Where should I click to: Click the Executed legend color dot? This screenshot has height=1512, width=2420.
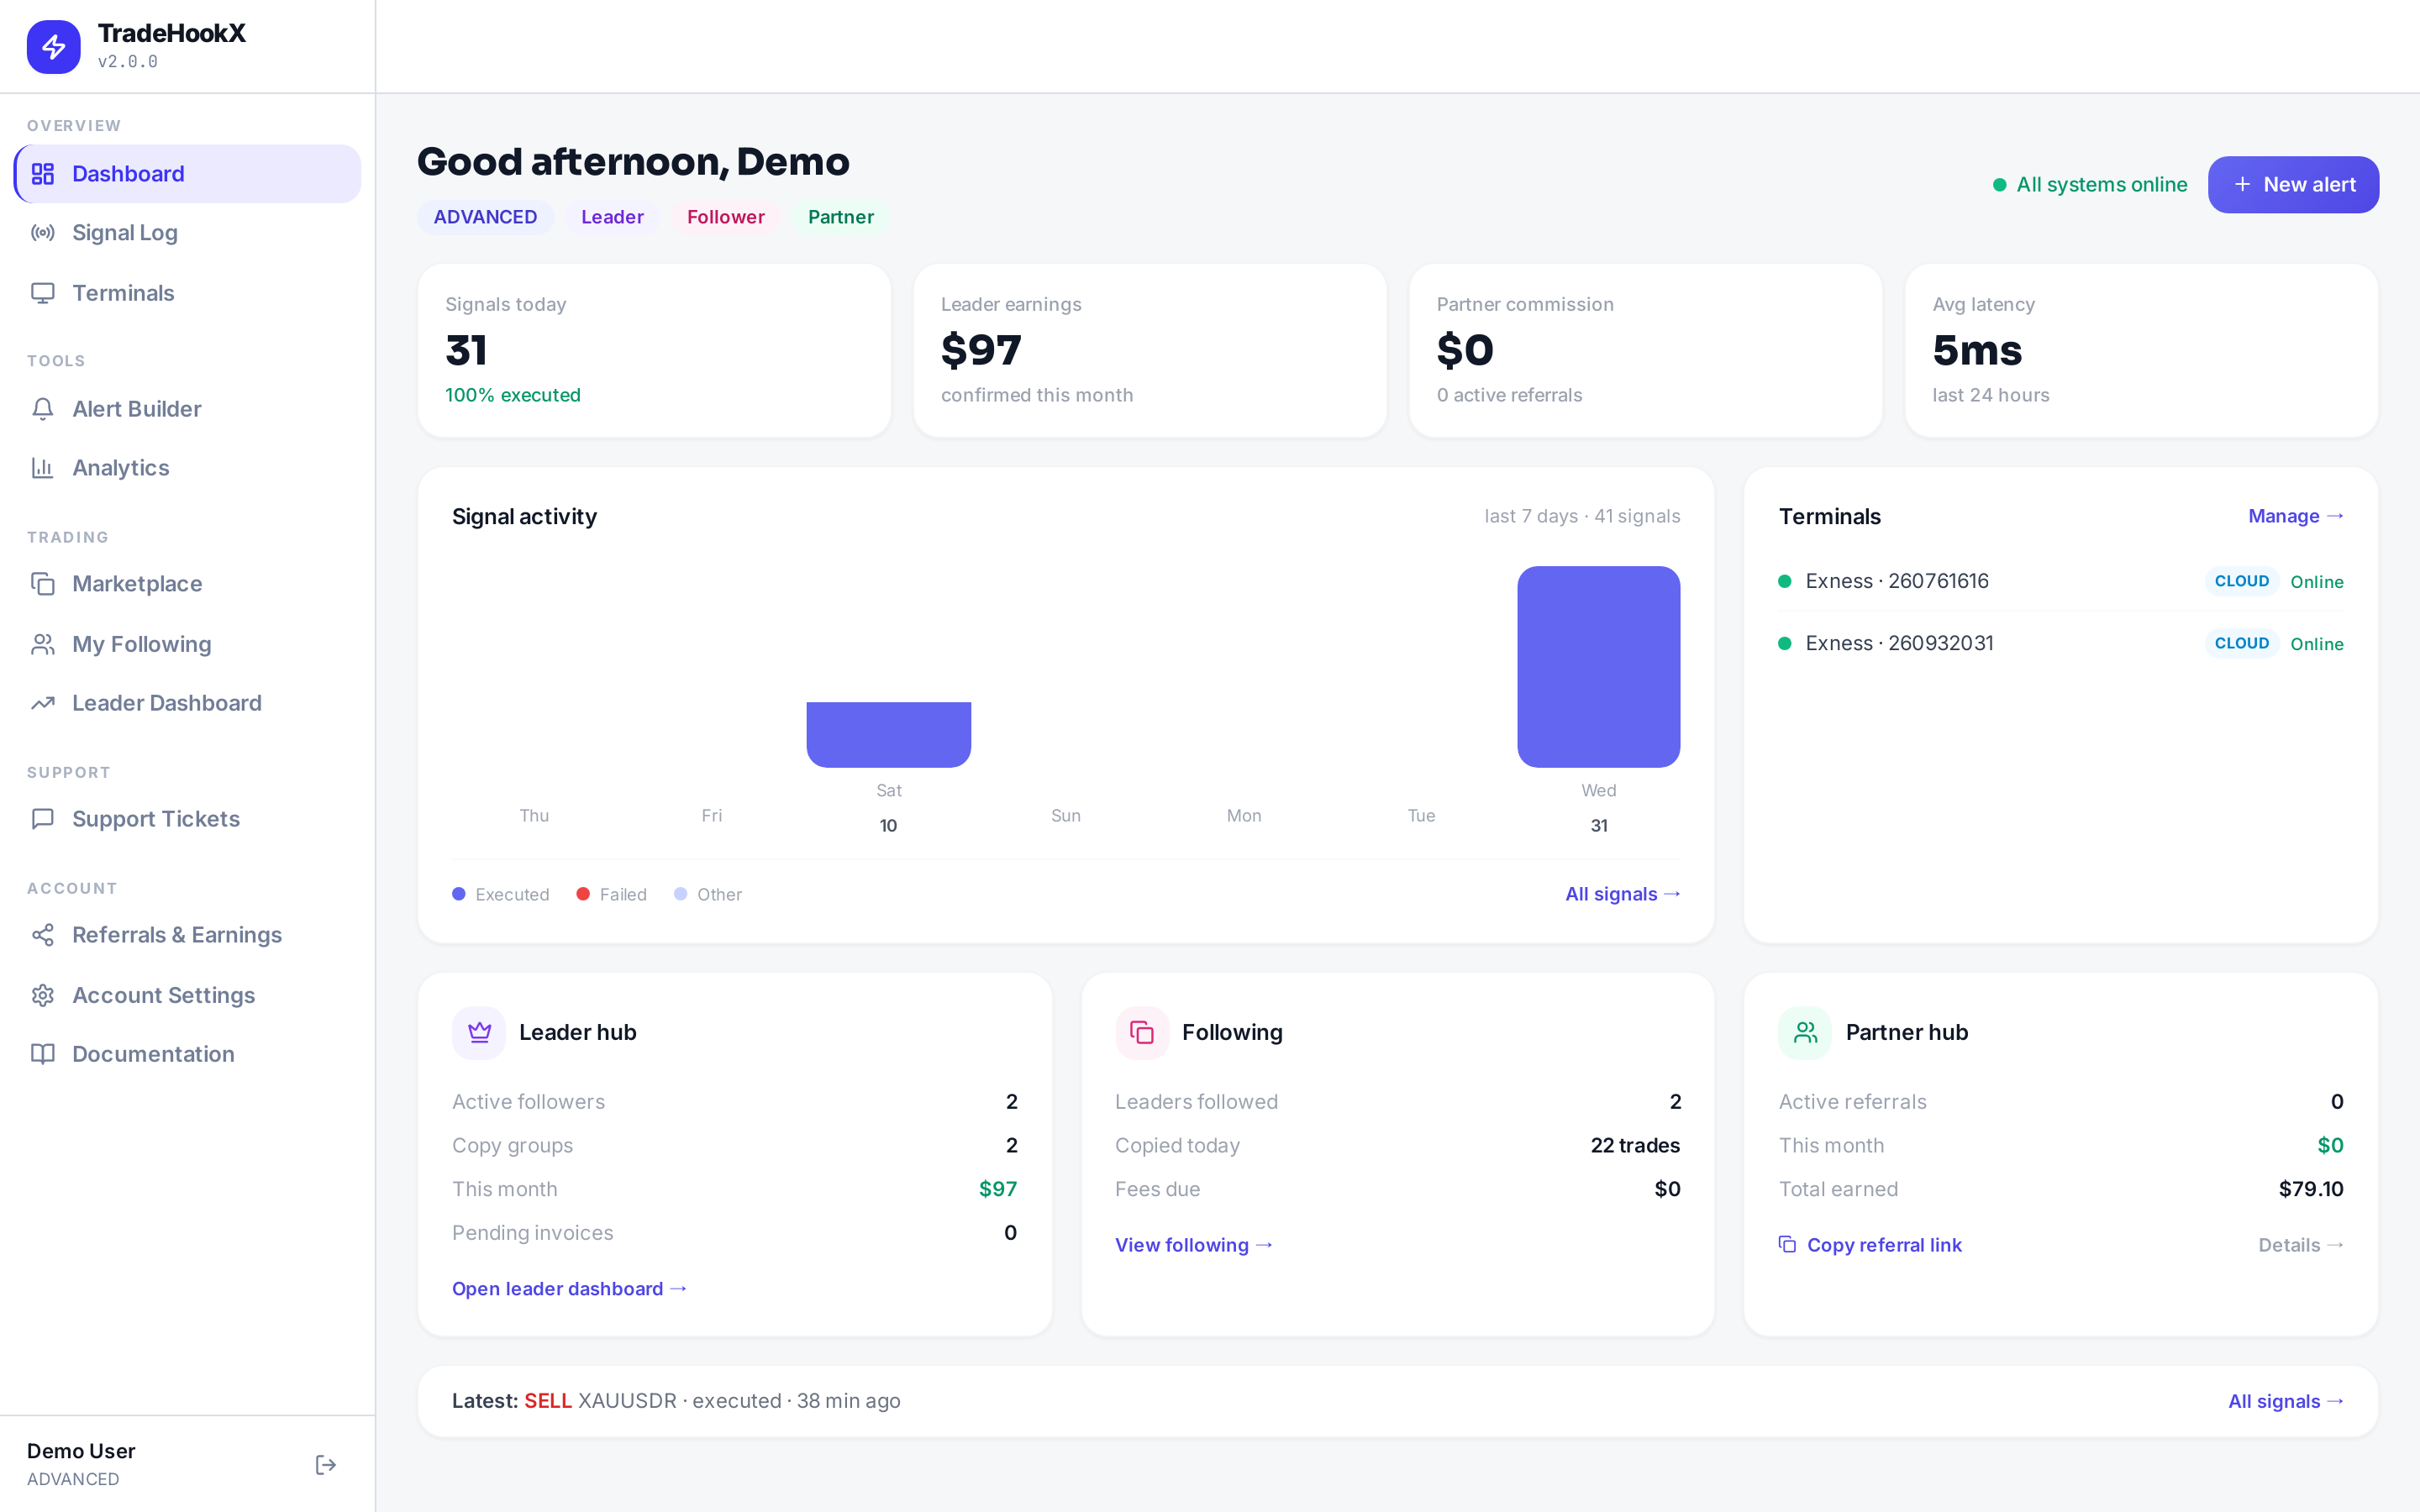pyautogui.click(x=459, y=894)
